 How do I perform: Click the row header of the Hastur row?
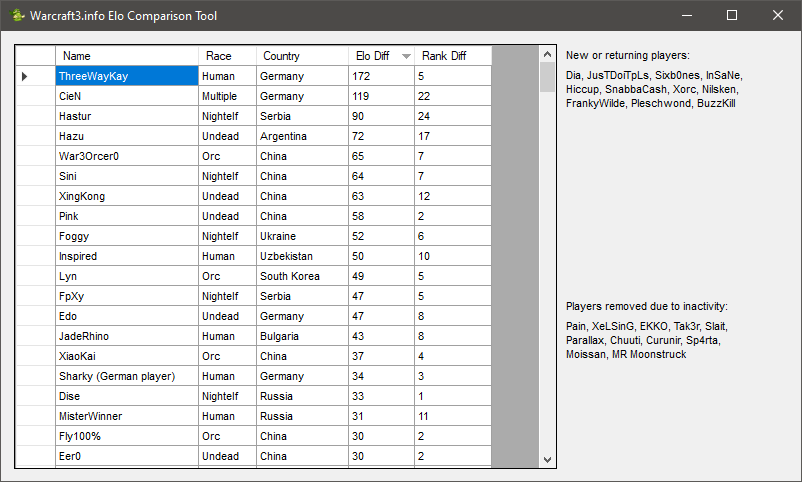[35, 116]
